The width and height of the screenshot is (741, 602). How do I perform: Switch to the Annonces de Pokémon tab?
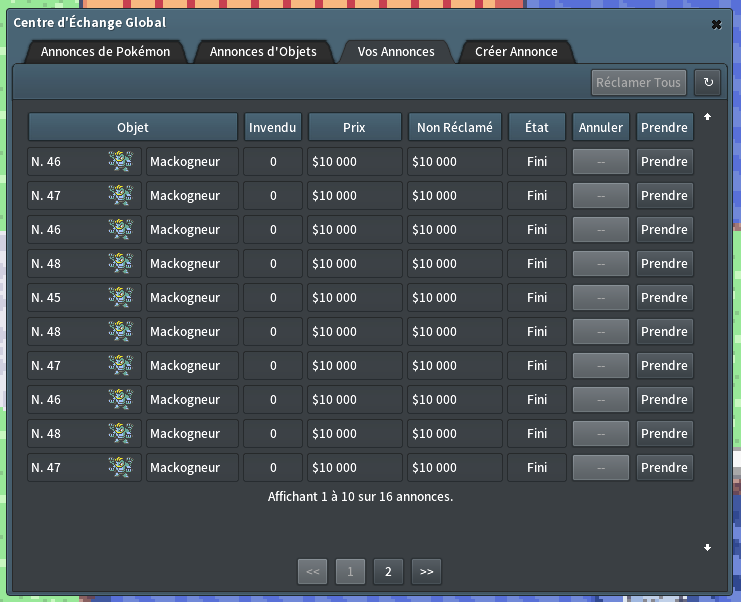(x=105, y=52)
